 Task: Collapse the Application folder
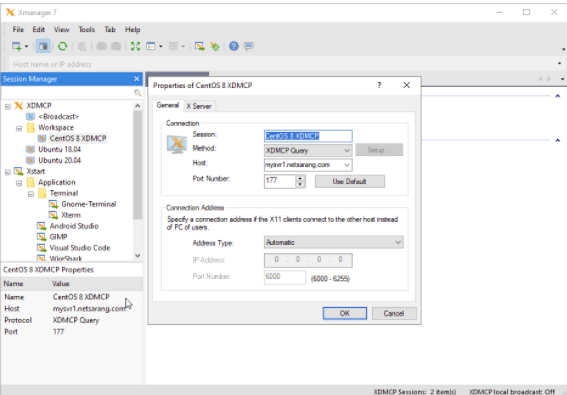tap(19, 183)
